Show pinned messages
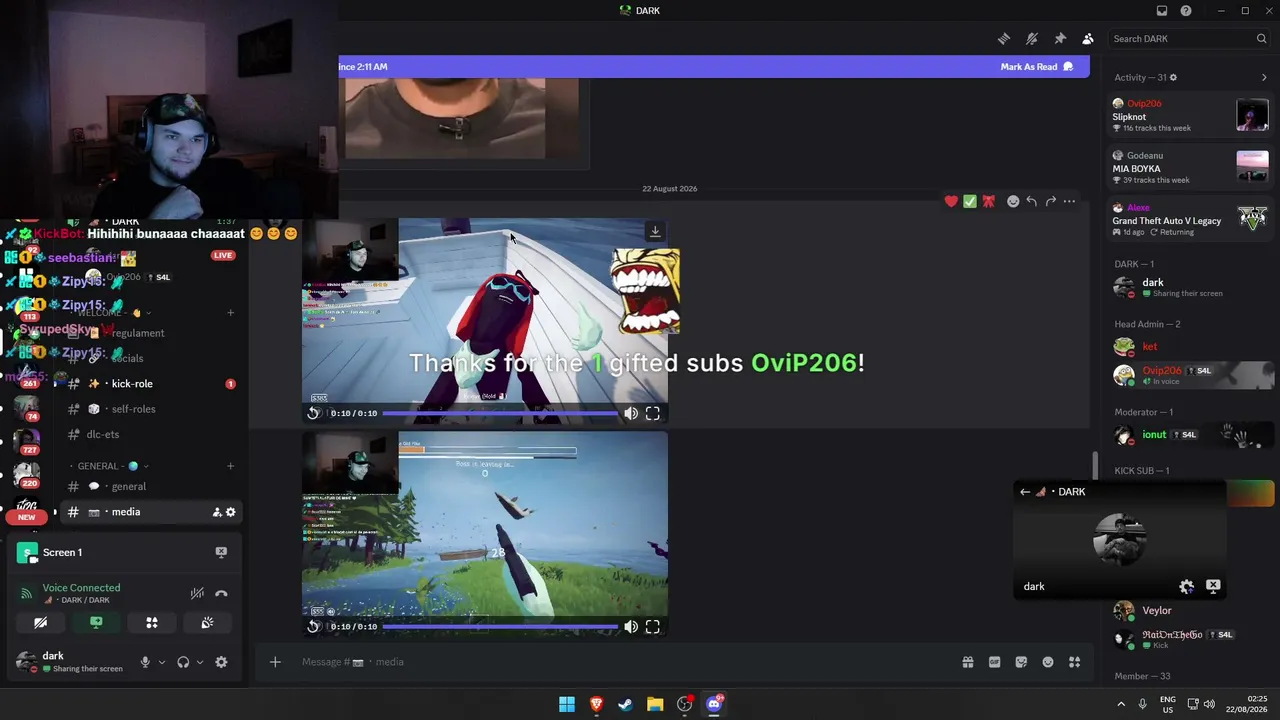 pos(1060,39)
